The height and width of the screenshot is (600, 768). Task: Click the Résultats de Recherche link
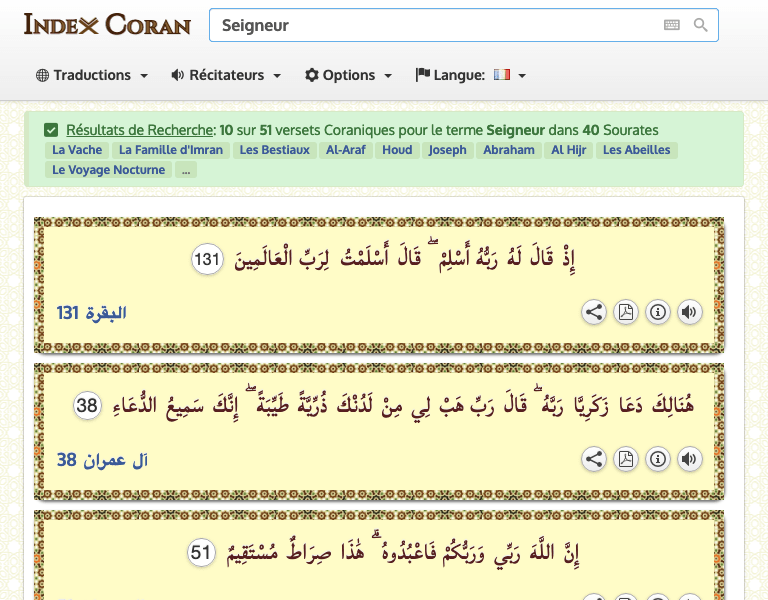click(x=140, y=130)
